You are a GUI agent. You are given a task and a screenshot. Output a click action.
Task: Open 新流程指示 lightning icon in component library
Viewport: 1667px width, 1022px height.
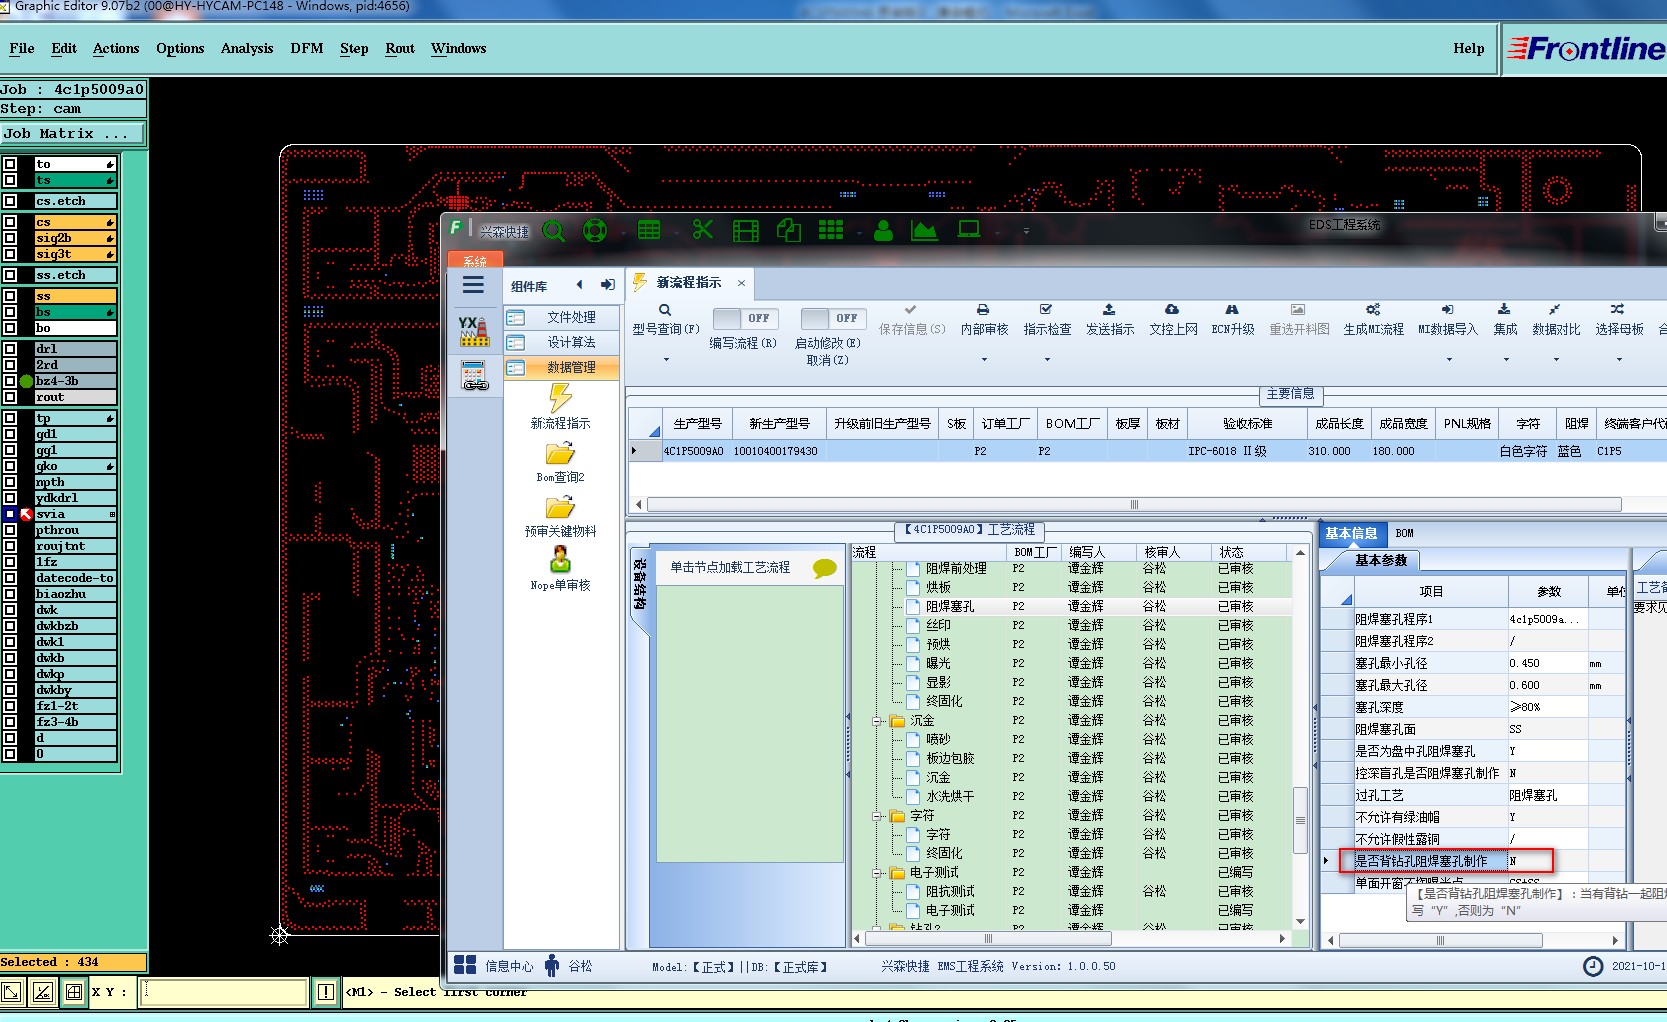[560, 398]
